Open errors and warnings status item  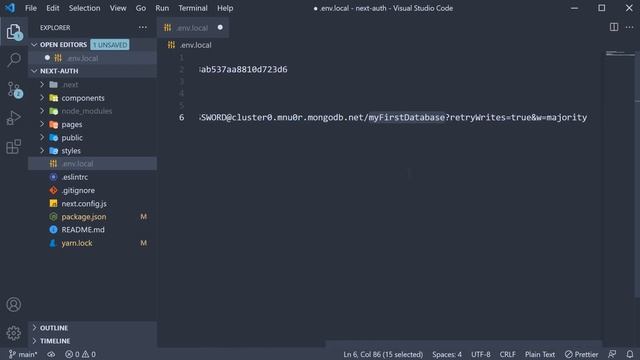(80, 354)
